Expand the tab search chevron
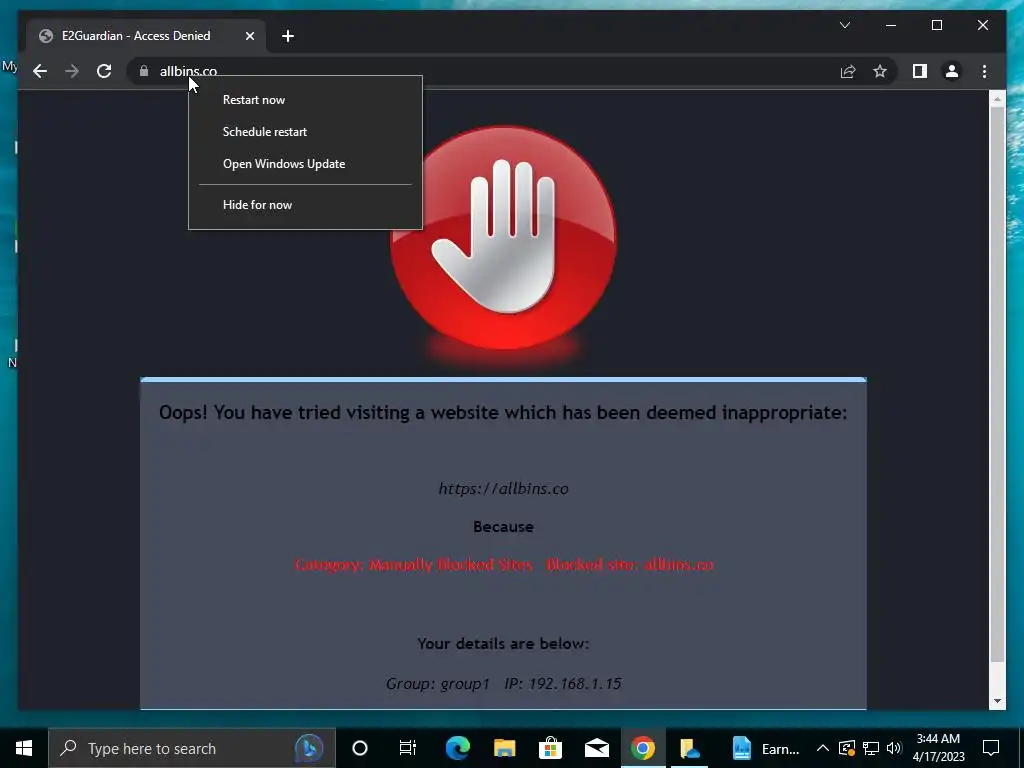This screenshot has height=768, width=1024. click(x=844, y=25)
